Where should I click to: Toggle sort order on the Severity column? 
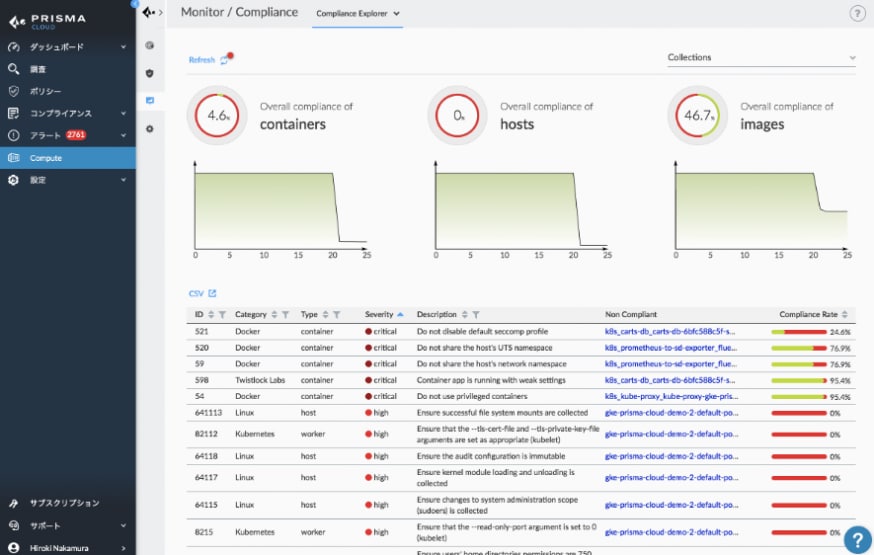[400, 314]
